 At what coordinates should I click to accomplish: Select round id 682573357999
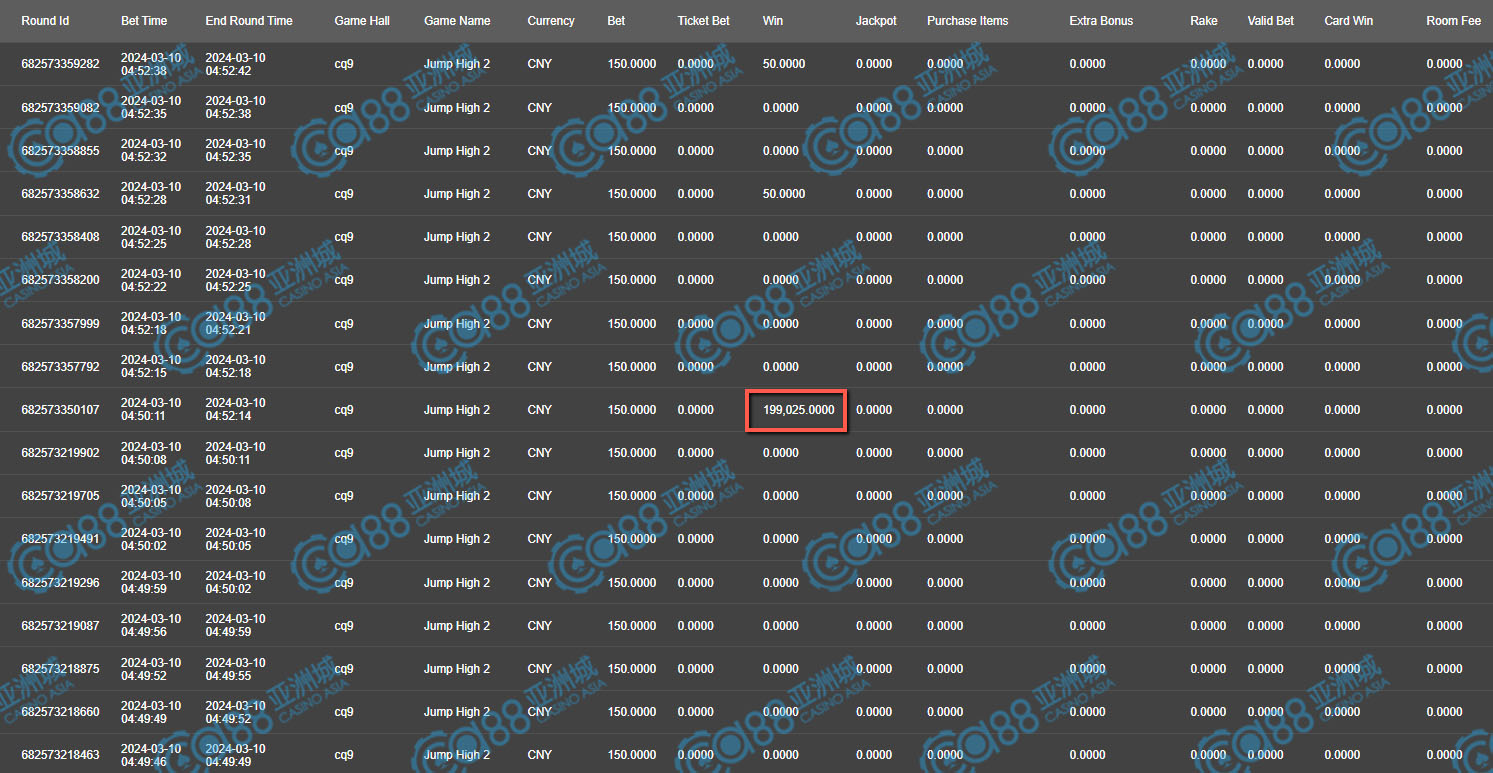click(x=60, y=324)
